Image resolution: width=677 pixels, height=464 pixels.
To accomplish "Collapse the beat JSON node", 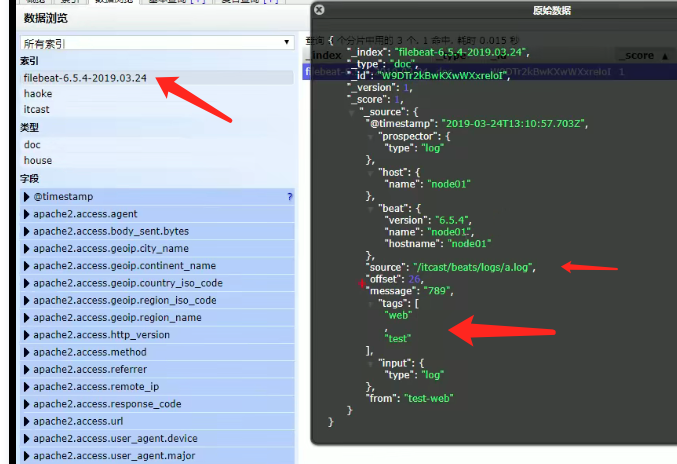I will click(370, 209).
